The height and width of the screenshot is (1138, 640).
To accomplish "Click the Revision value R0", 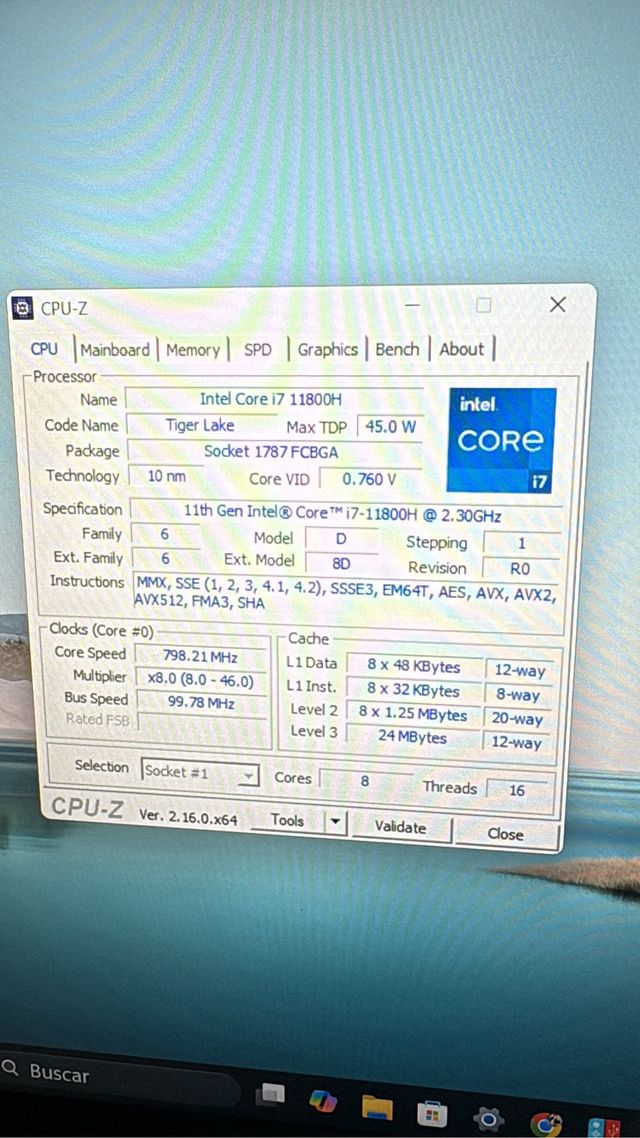I will click(x=521, y=569).
